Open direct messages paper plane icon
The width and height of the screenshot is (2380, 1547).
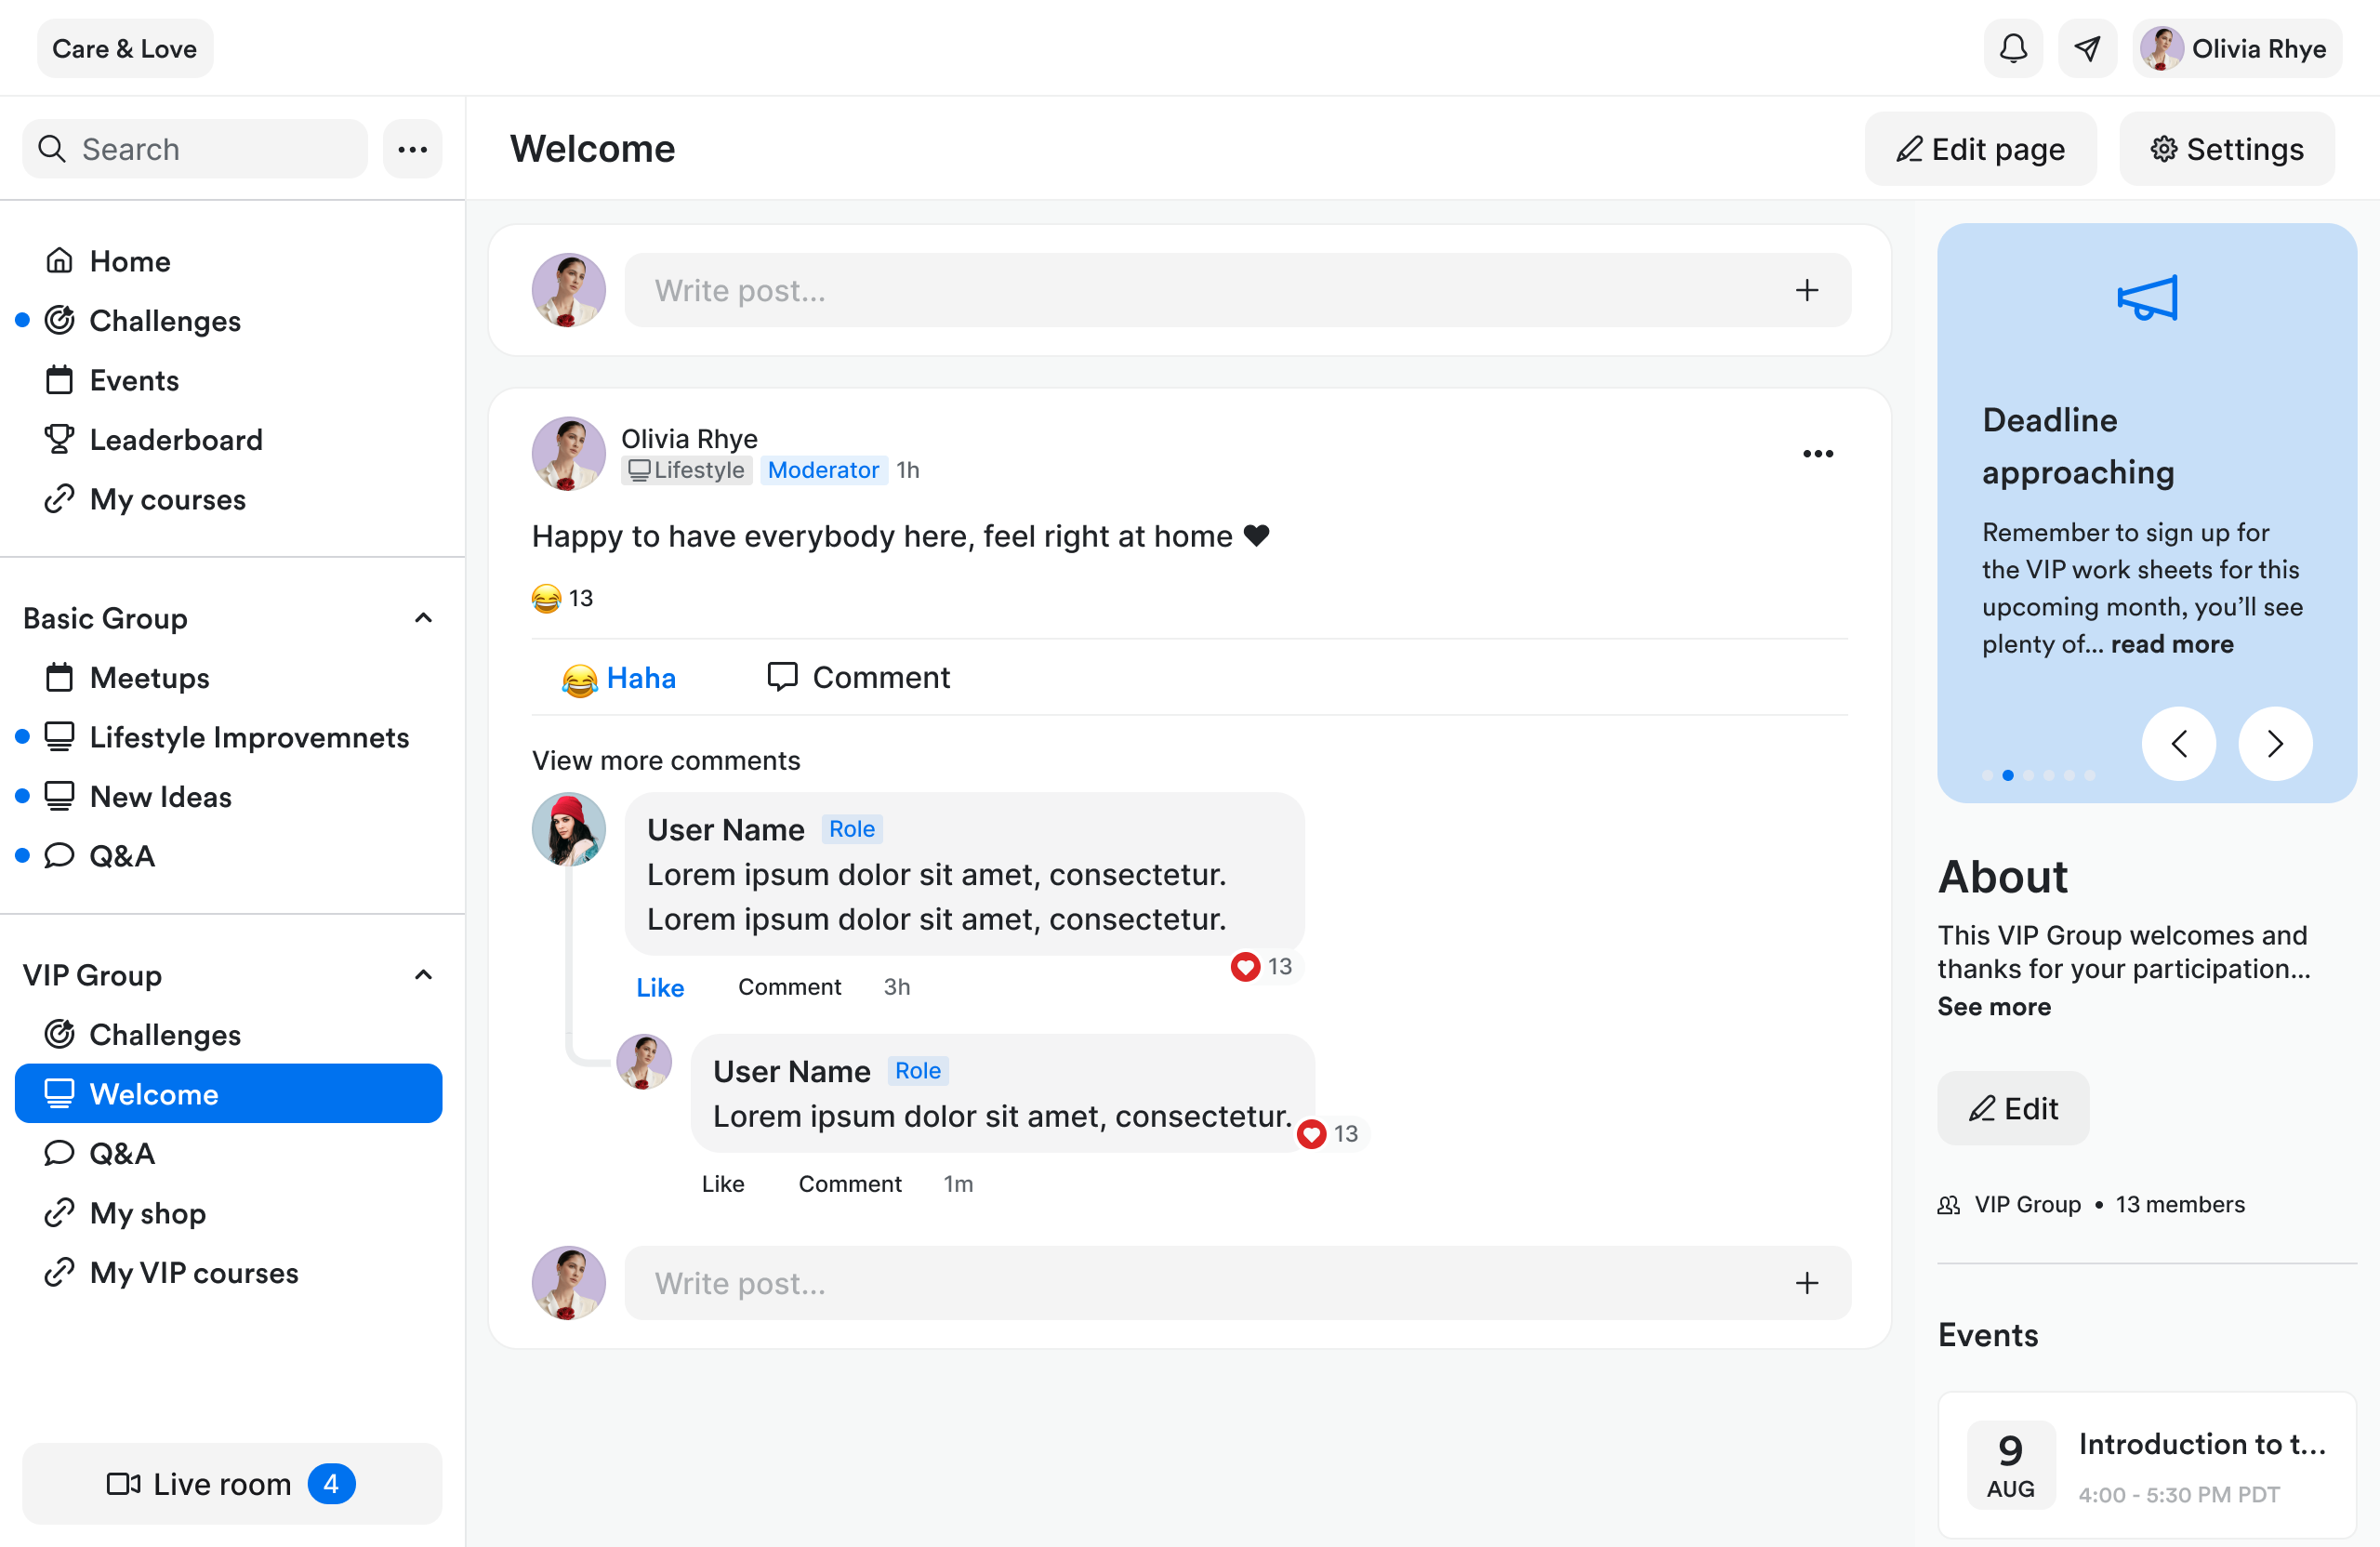2087,48
